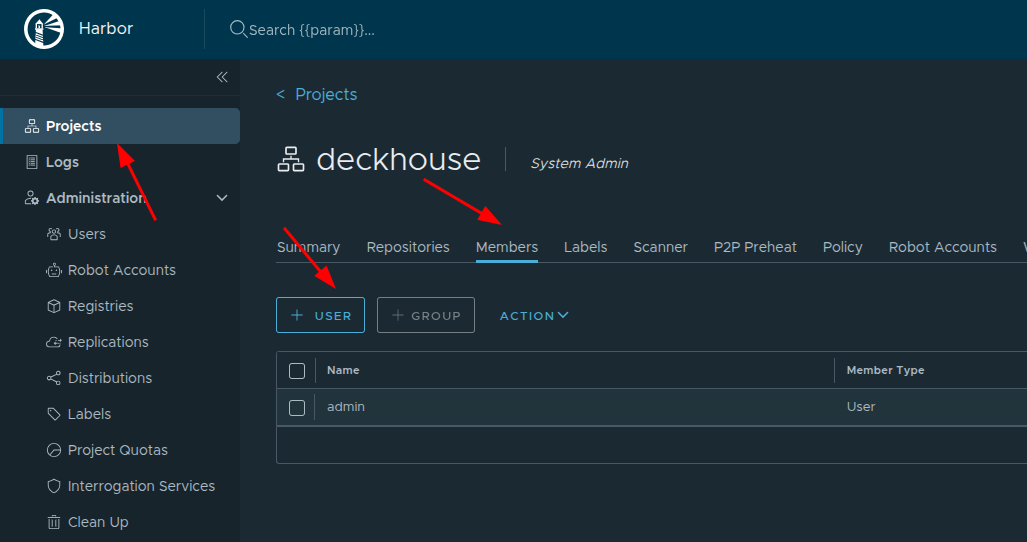Open the Labels project tab
This screenshot has width=1027, height=542.
[586, 247]
